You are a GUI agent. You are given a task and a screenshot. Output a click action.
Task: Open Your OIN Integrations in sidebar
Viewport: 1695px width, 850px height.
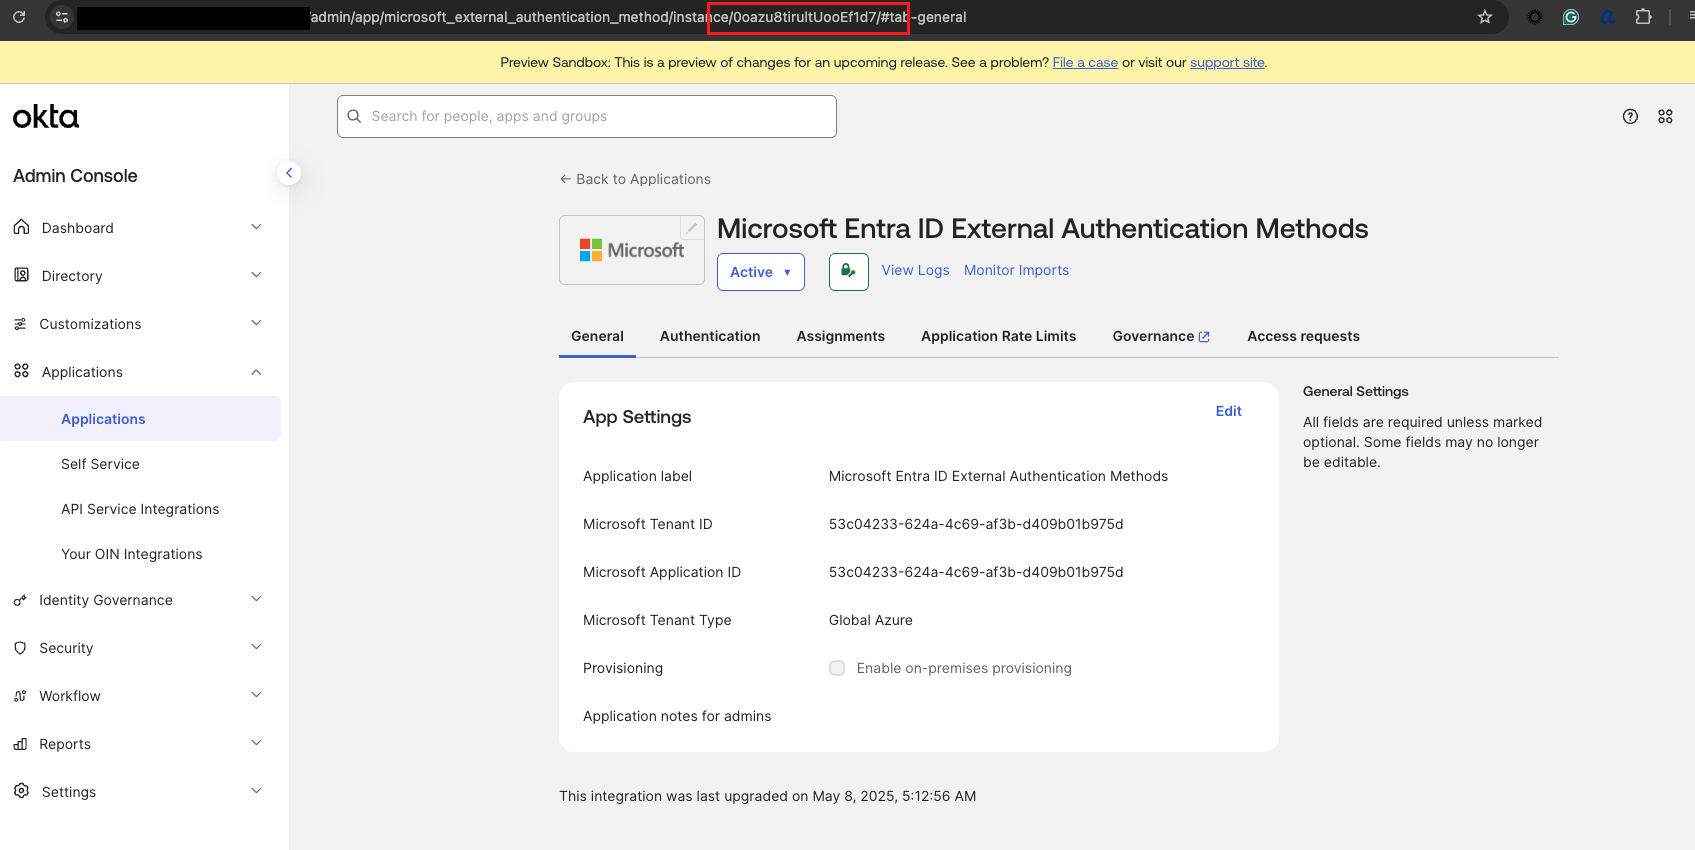tap(131, 554)
